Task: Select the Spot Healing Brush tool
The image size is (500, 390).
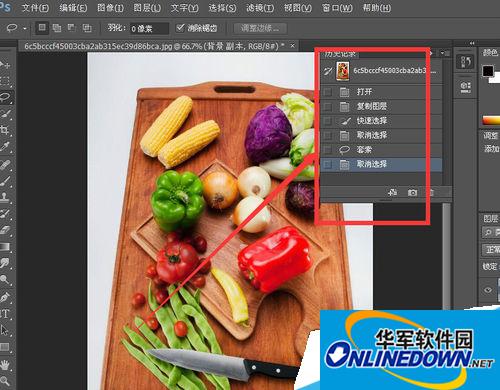Action: 5,165
